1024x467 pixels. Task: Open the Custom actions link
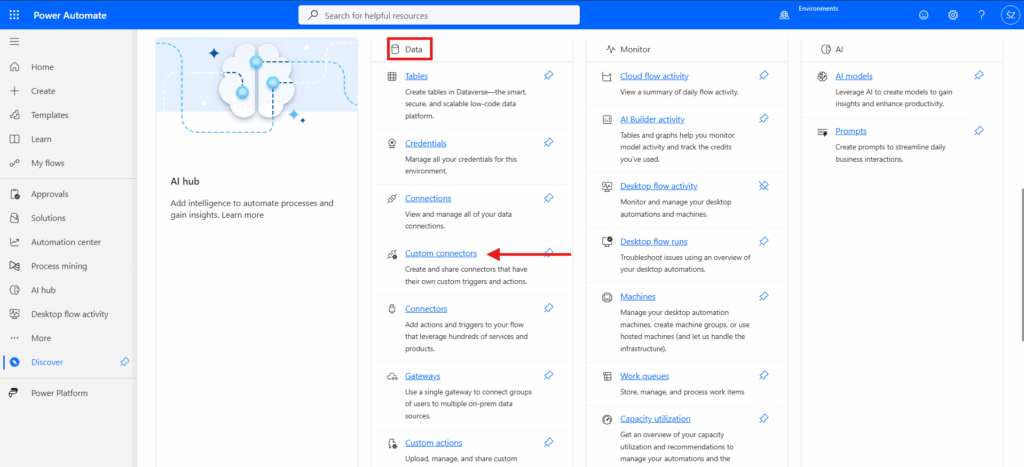(434, 443)
